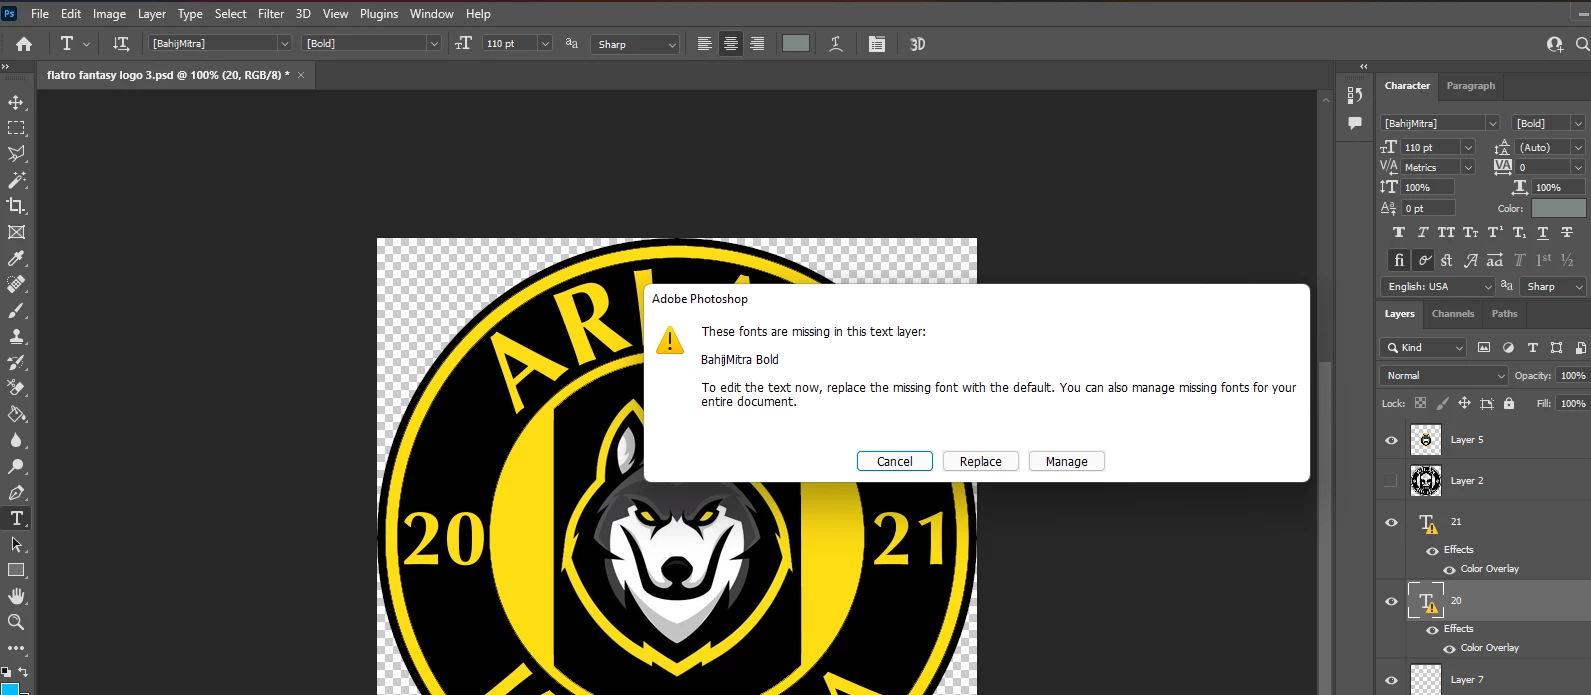Select the History Brush tool
Viewport: 1591px width, 695px height.
coord(16,363)
